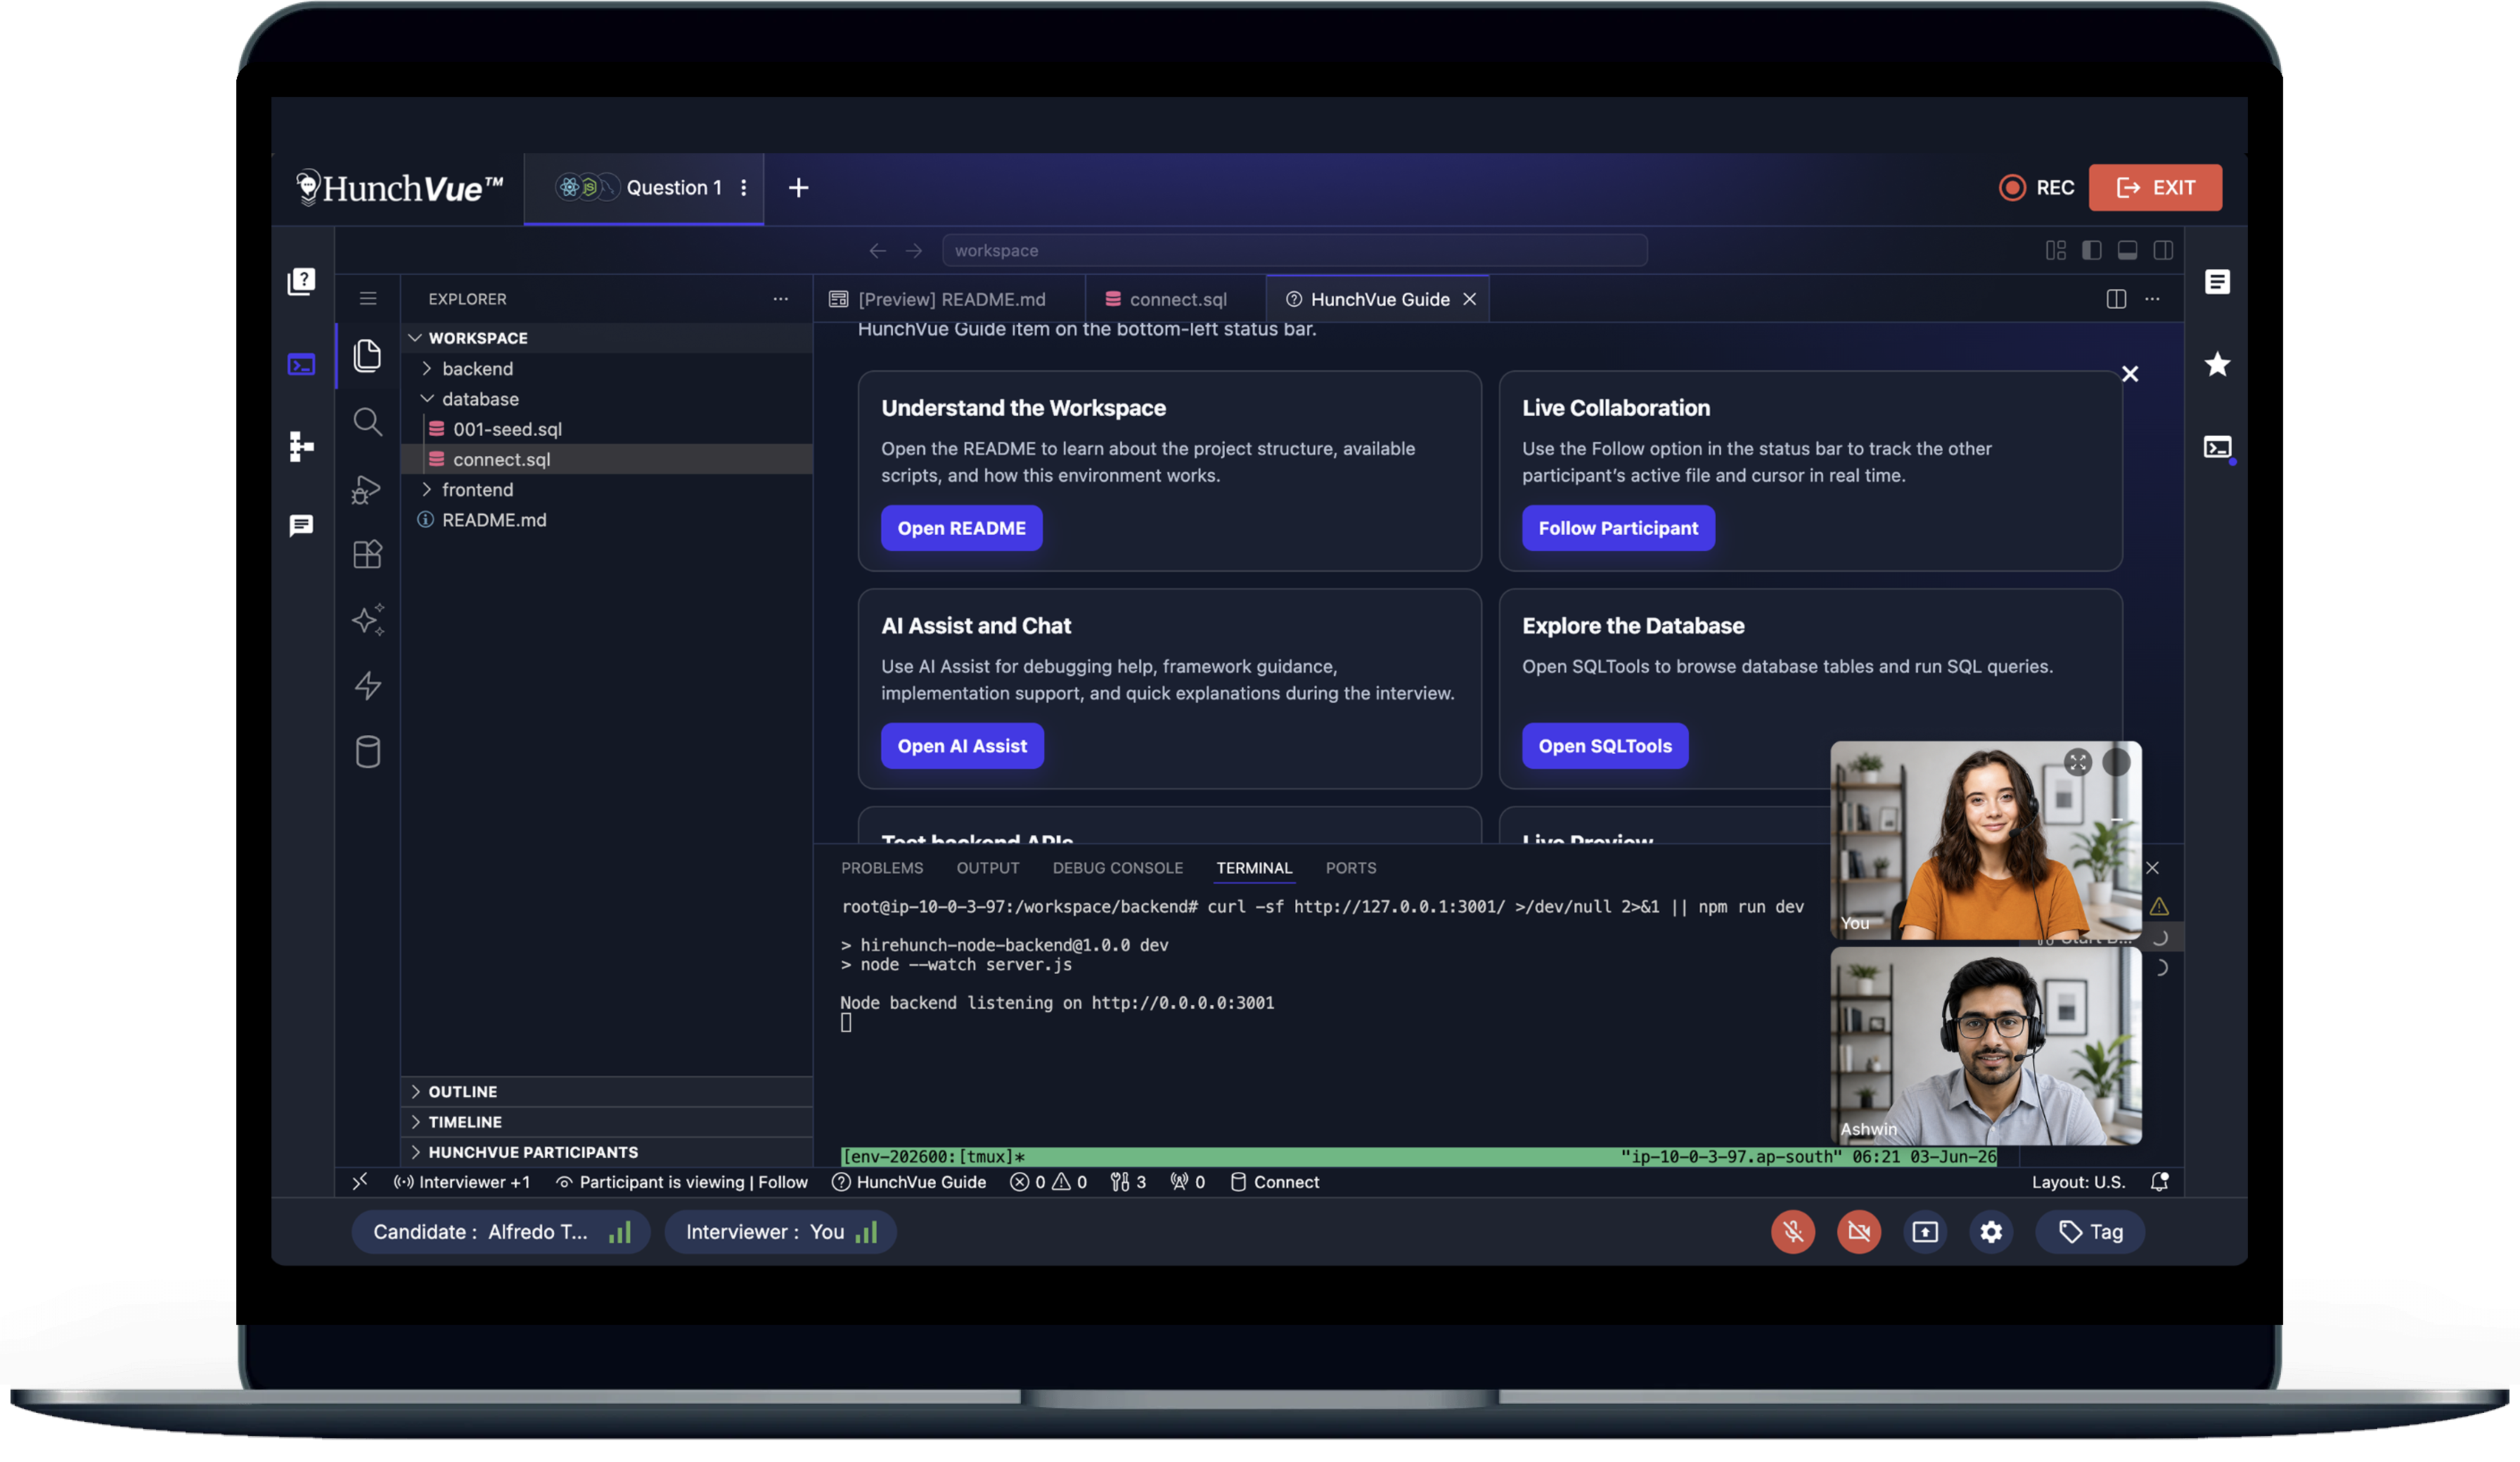Add a new question with plus icon

[x=798, y=187]
